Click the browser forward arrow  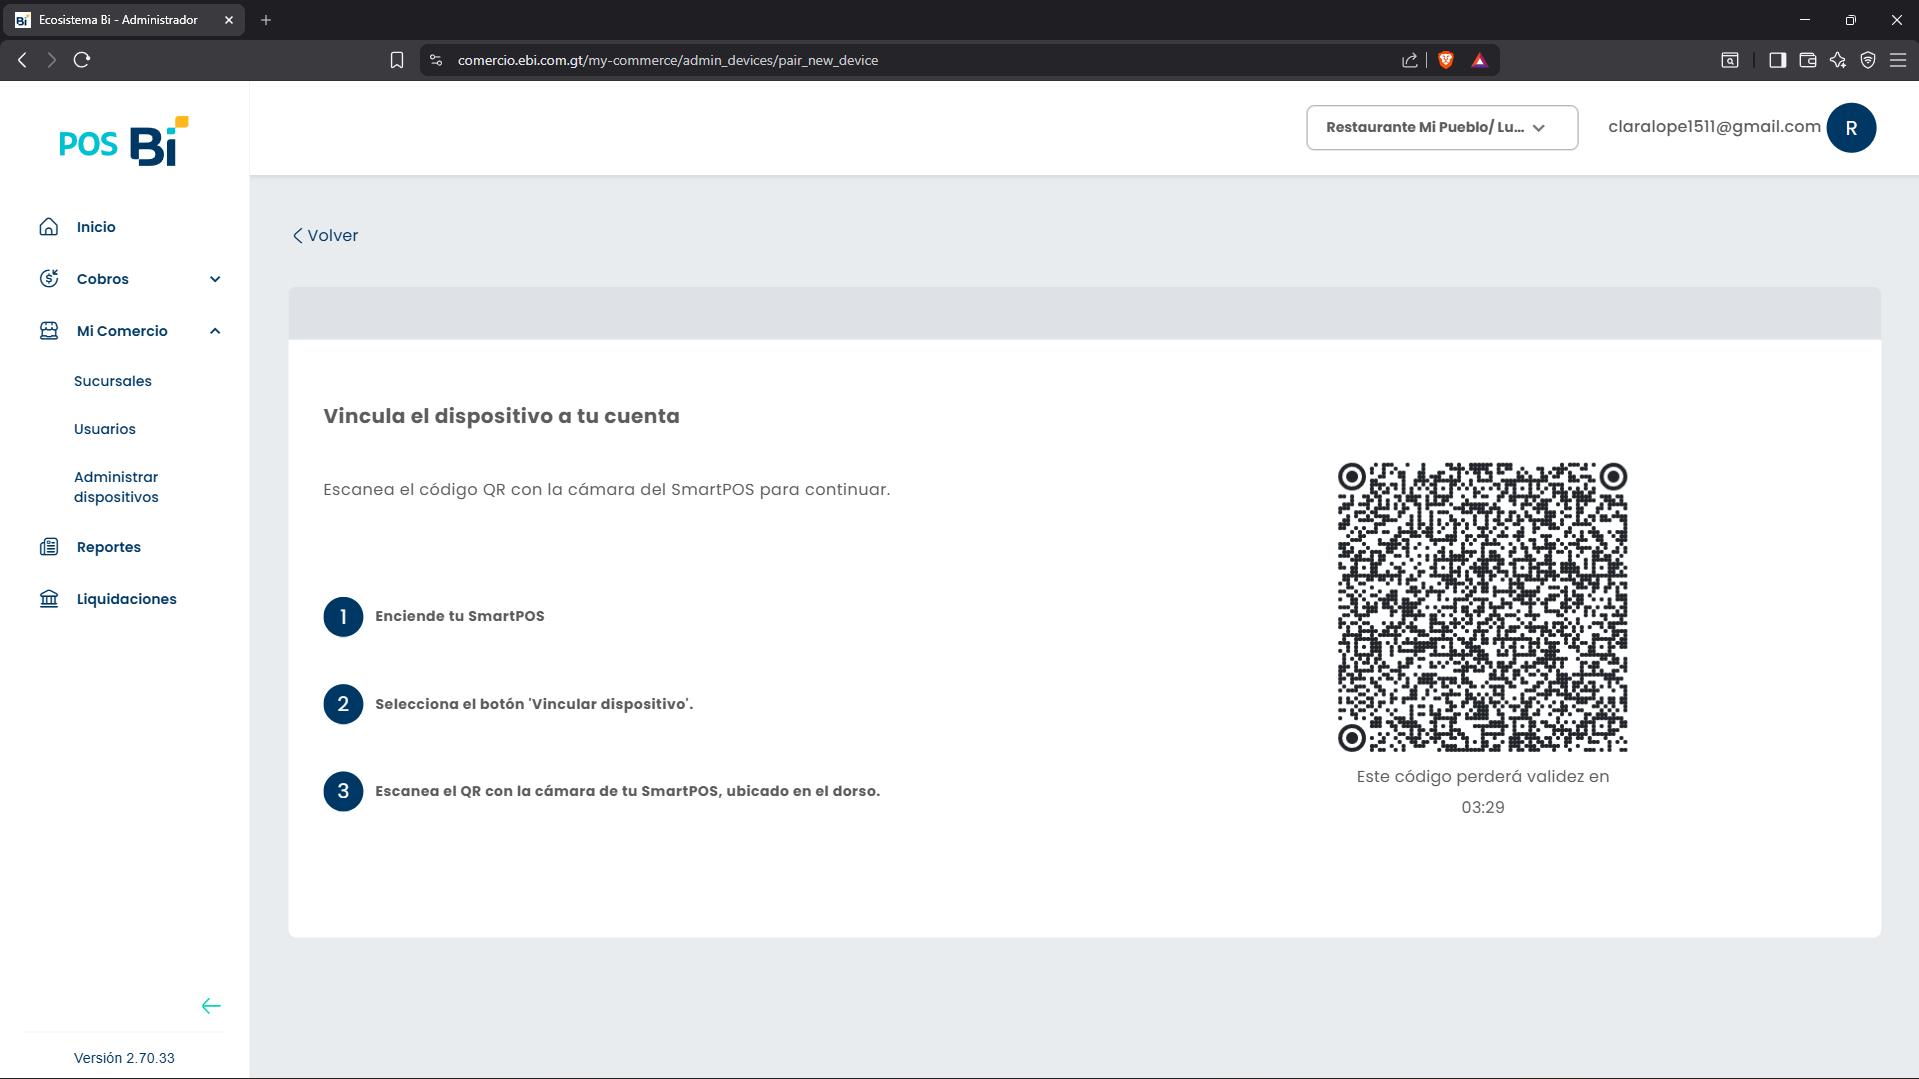pyautogui.click(x=51, y=60)
